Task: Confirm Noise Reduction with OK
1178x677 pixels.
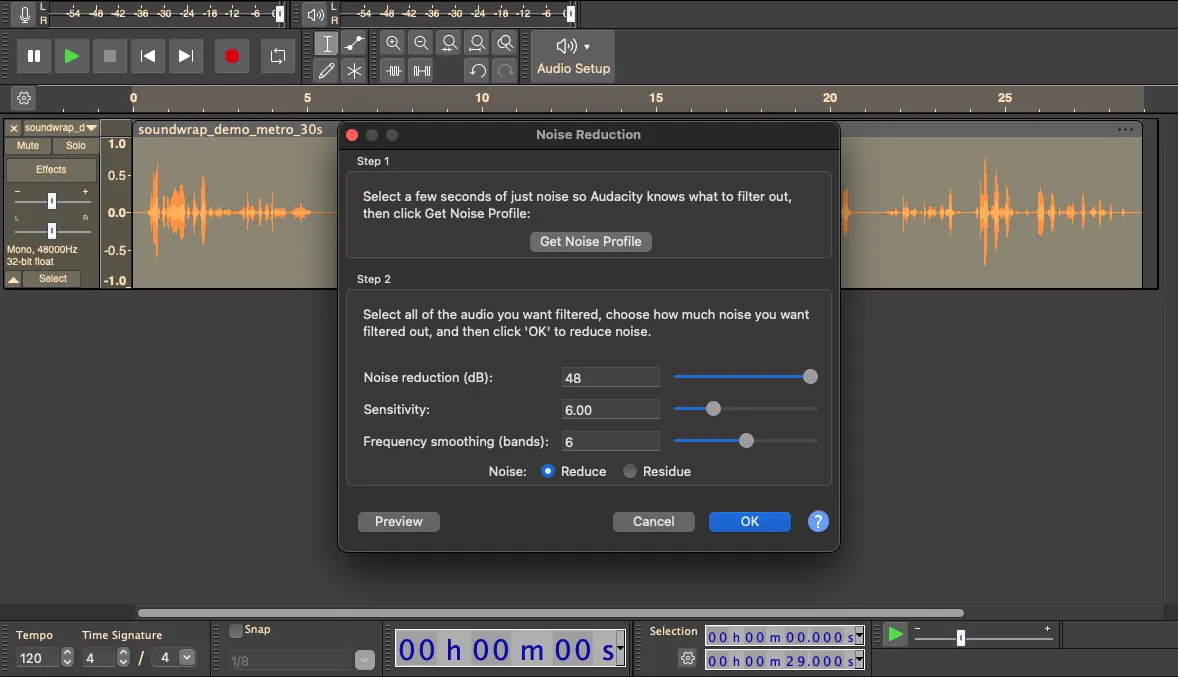Action: [750, 521]
